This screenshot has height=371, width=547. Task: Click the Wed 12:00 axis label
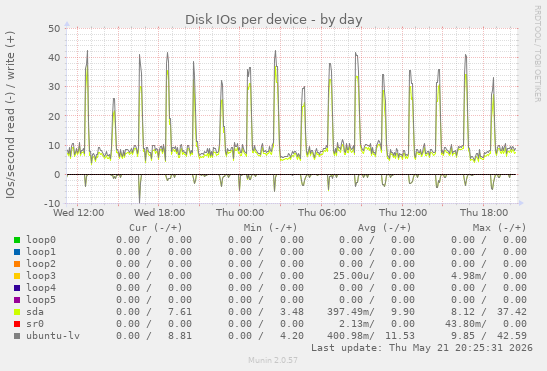(x=78, y=213)
